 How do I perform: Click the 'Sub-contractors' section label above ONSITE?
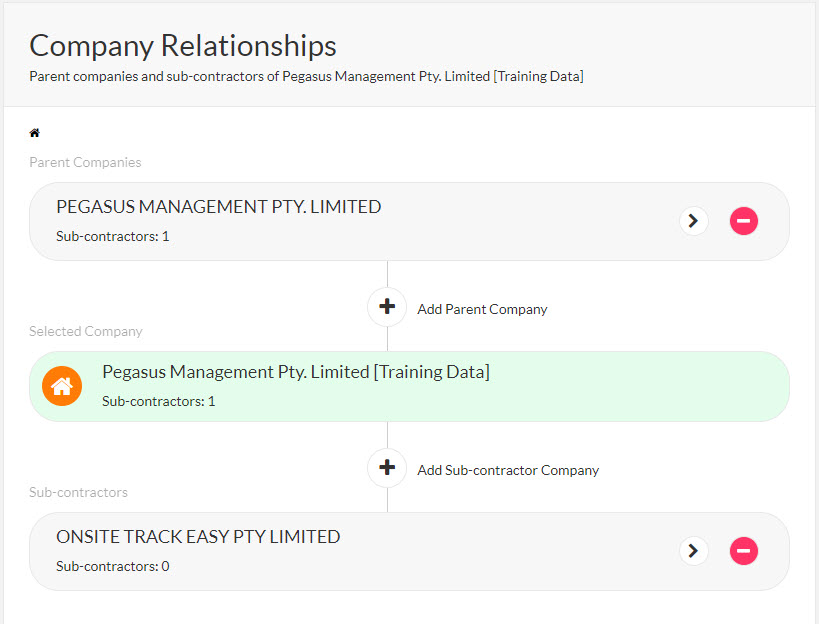click(x=78, y=492)
